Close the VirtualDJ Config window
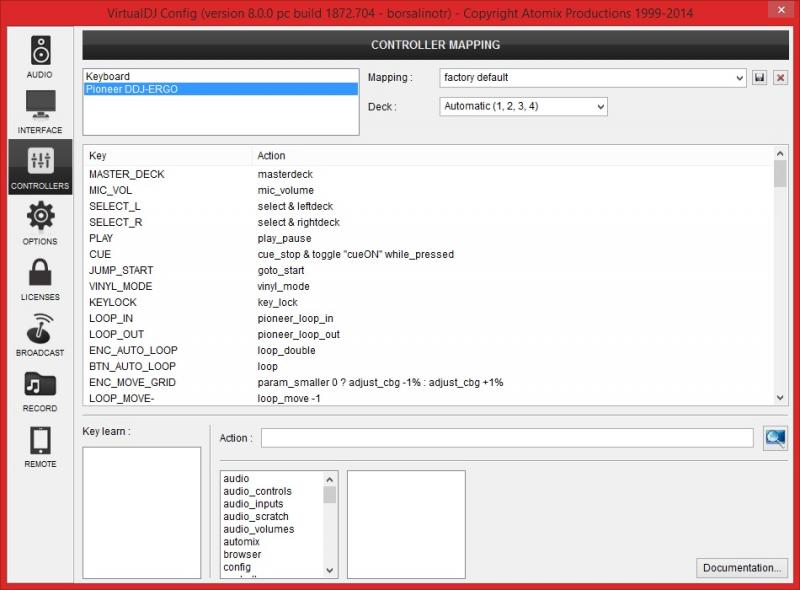 781,9
